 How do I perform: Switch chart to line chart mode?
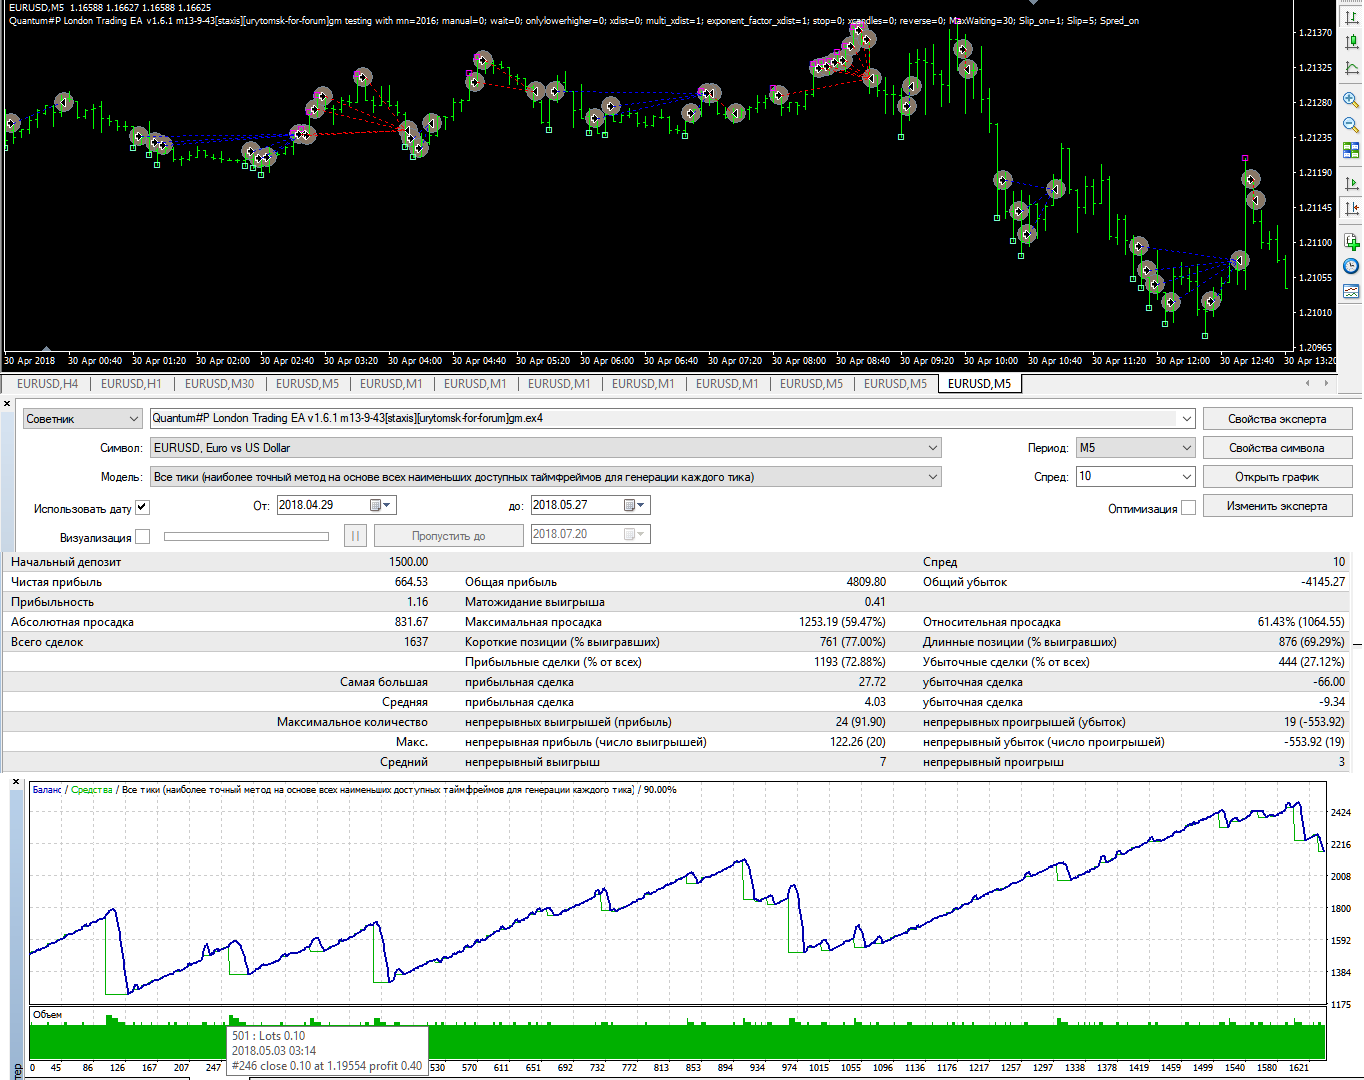[1351, 67]
